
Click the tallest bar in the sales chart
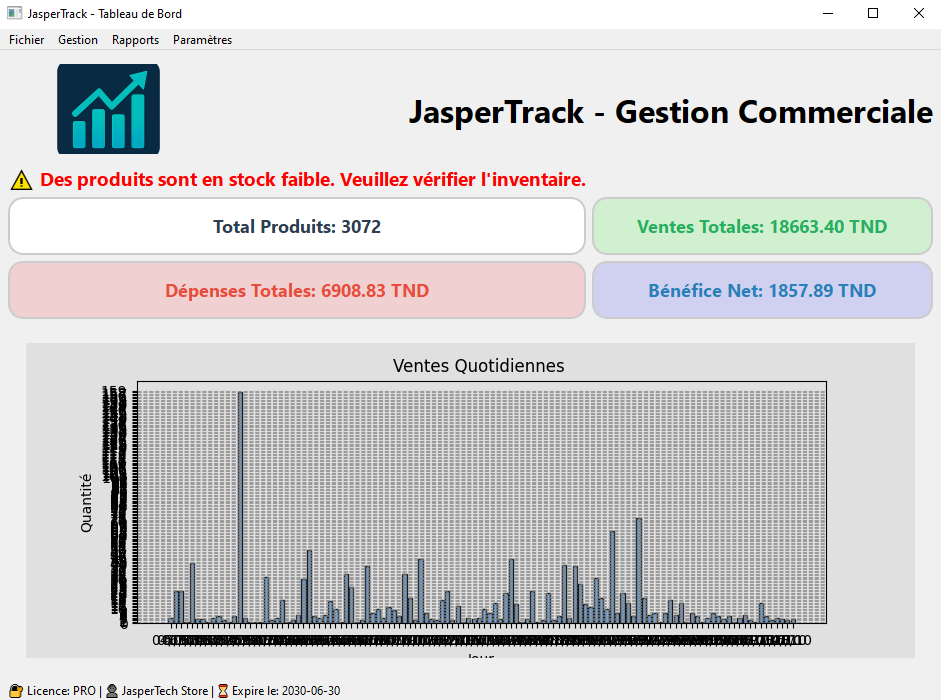240,507
